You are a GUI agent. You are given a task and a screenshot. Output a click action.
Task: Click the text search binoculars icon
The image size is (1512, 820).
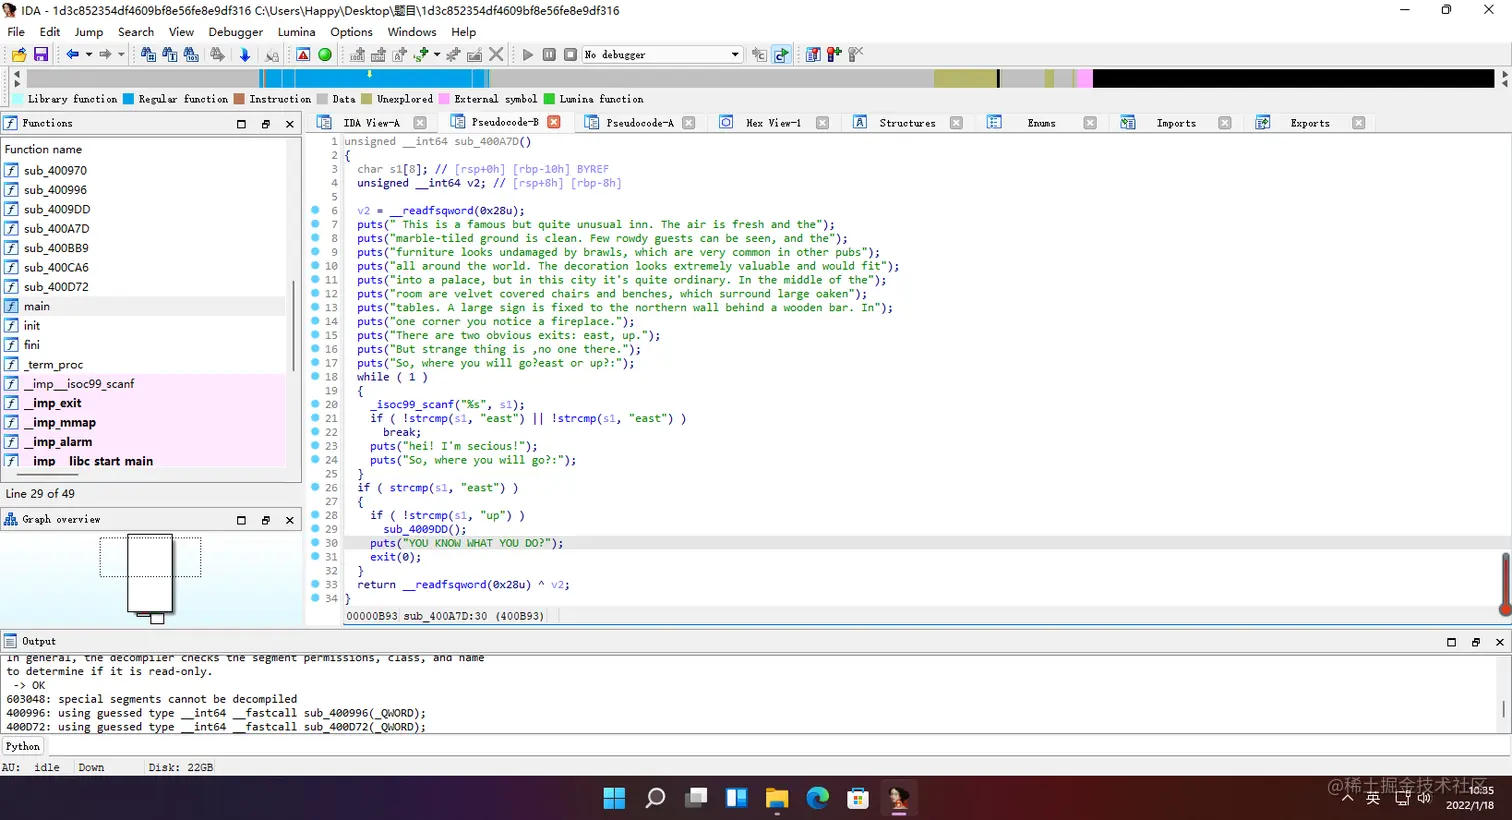[x=169, y=55]
